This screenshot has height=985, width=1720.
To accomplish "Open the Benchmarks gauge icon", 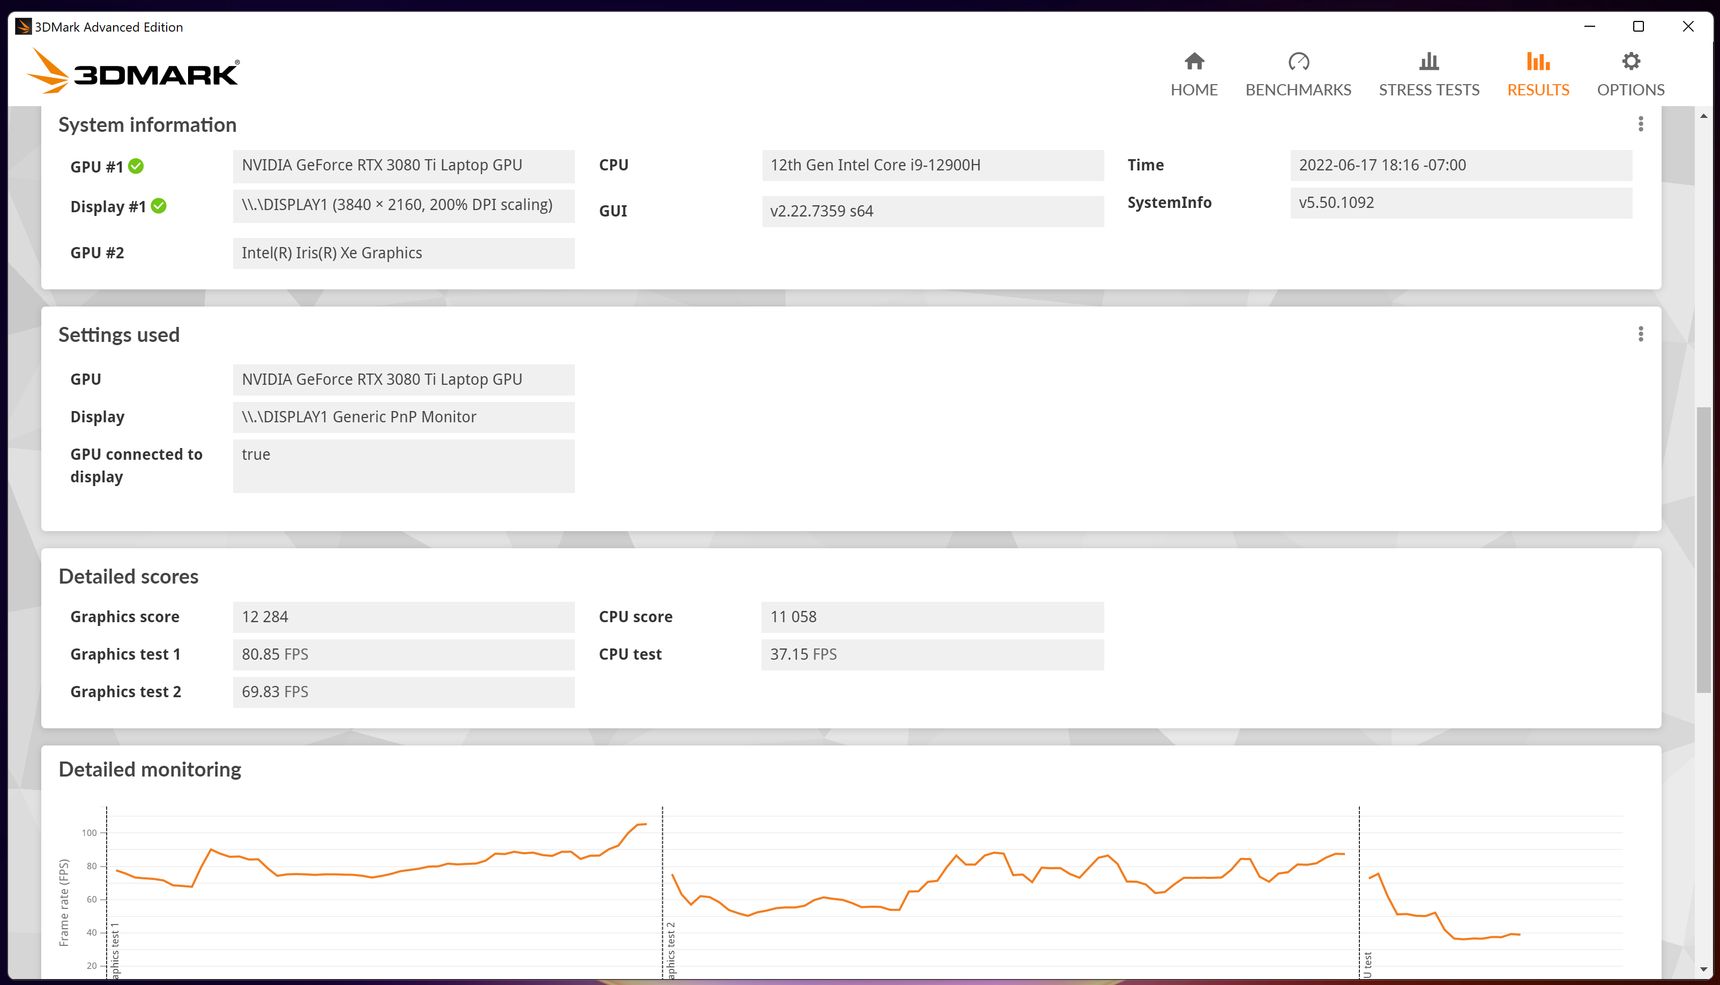I will [x=1298, y=61].
